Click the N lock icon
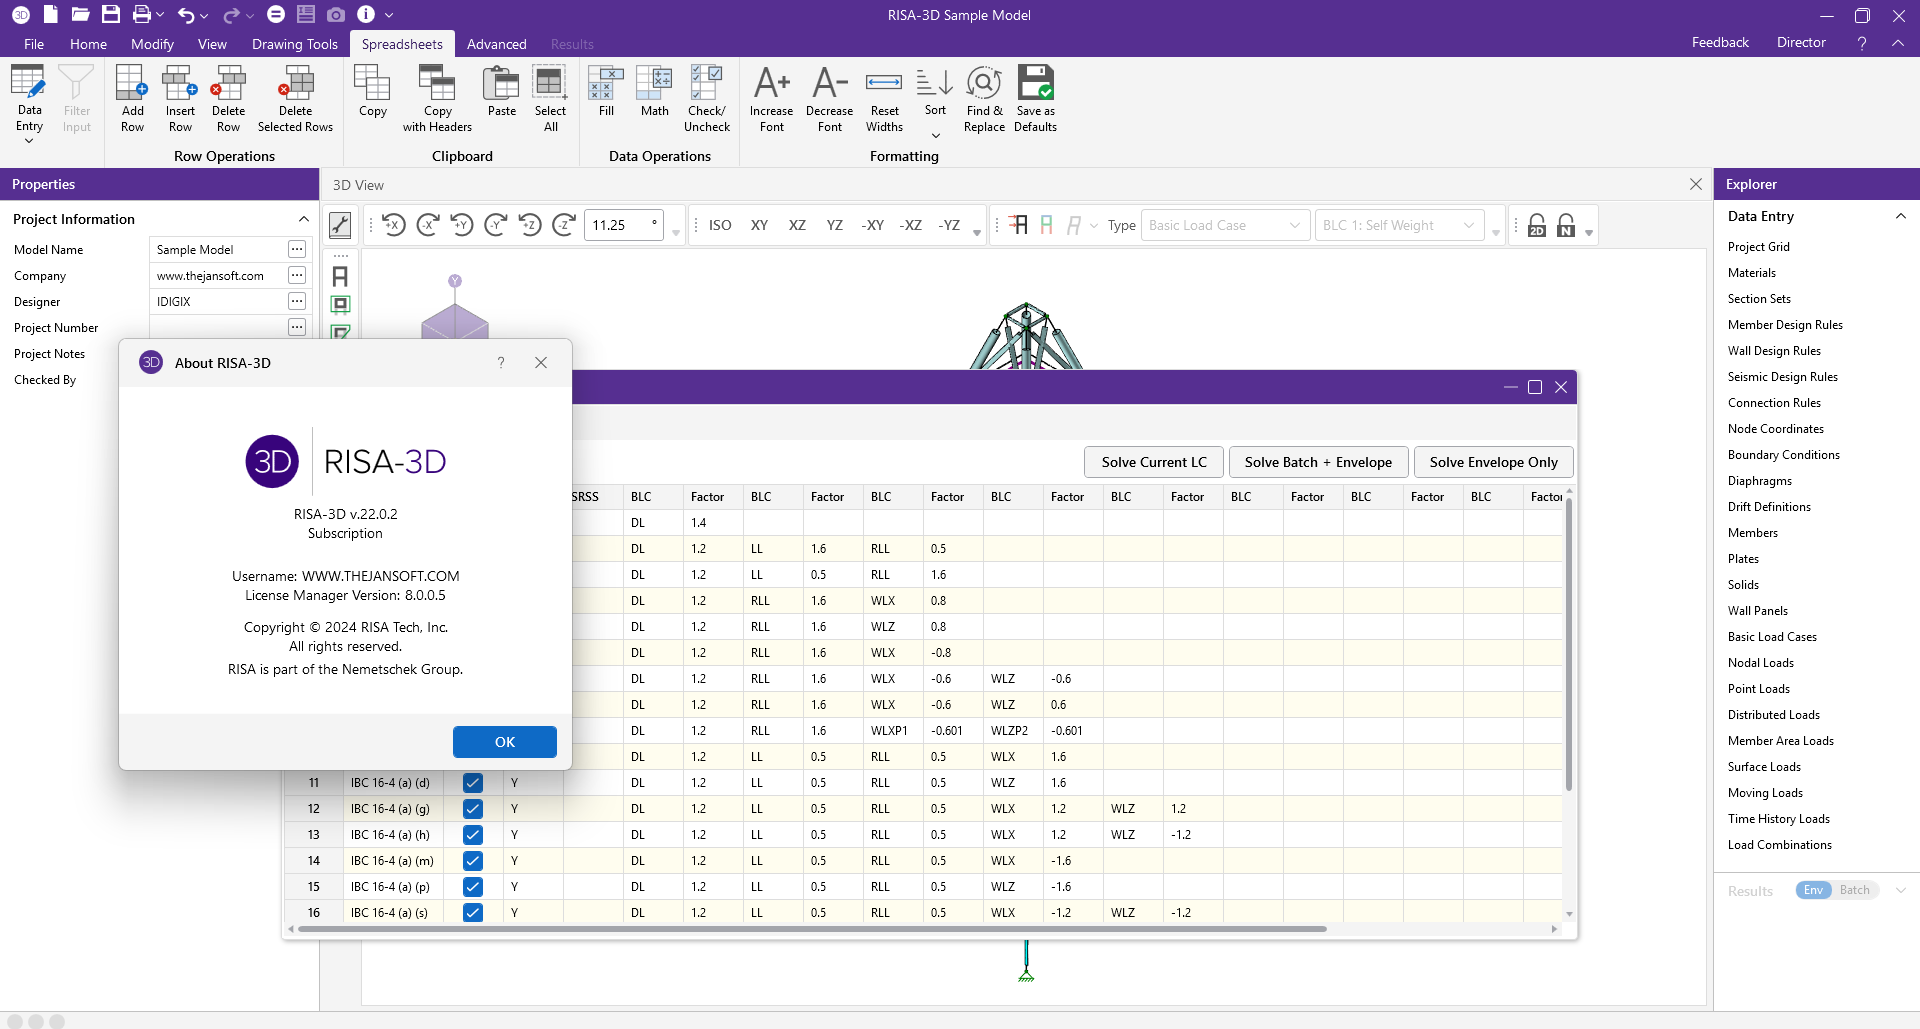The height and width of the screenshot is (1029, 1920). click(x=1566, y=225)
